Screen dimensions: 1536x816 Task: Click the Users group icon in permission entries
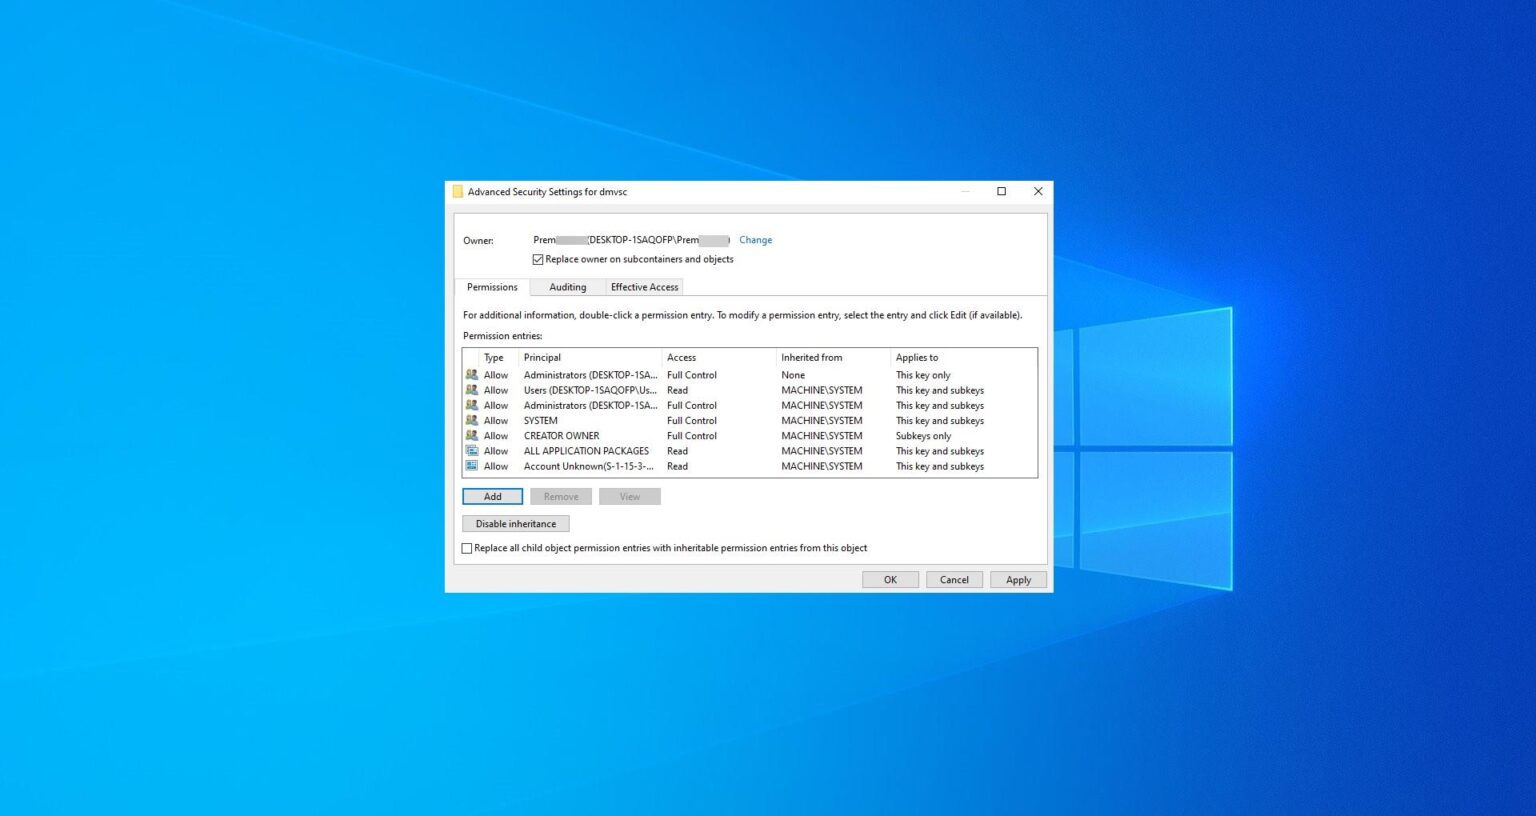[x=473, y=390]
